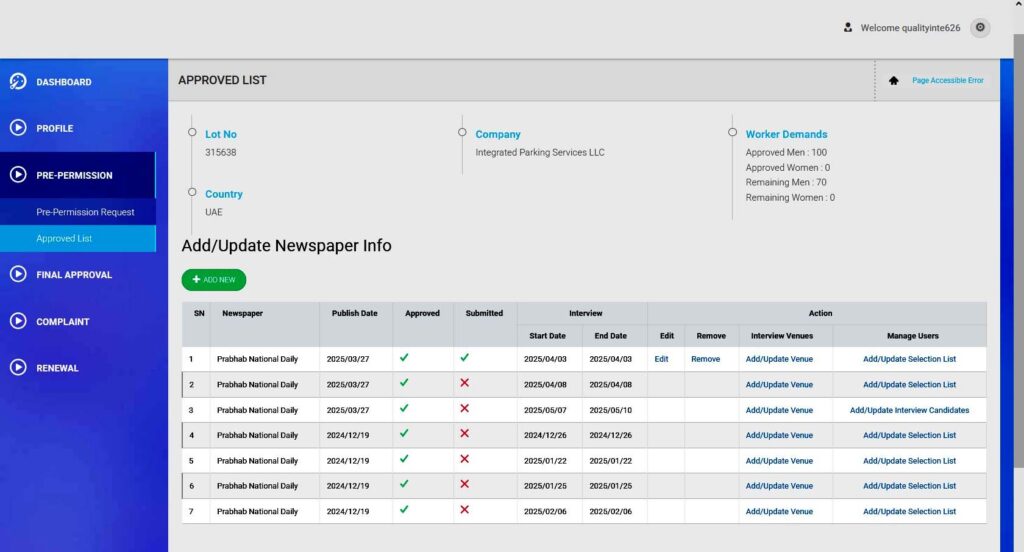Screen dimensions: 1024x552
Task: Click the Page Accessible Error link
Action: click(x=947, y=80)
